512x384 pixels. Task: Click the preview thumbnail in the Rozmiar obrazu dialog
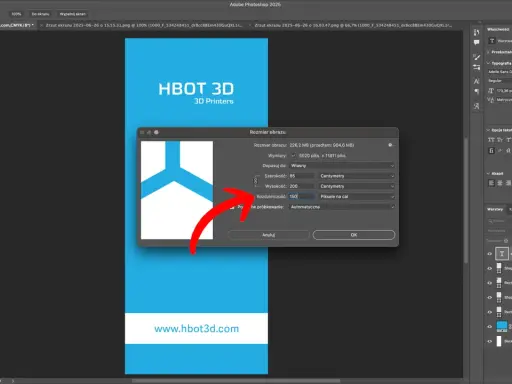tap(177, 190)
